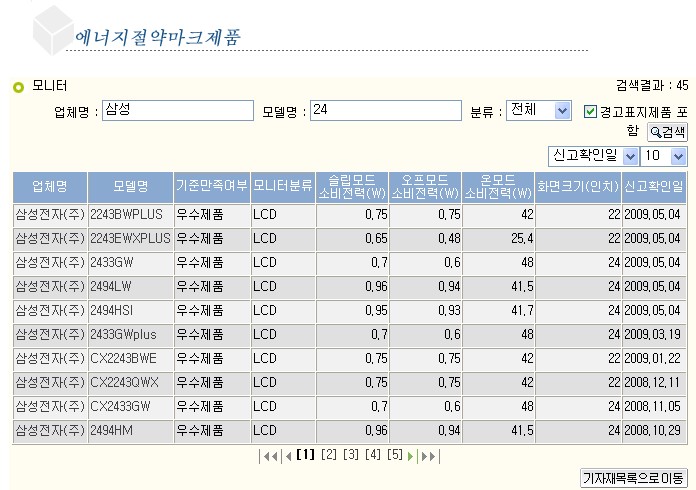The width and height of the screenshot is (696, 490).
Task: Go to page 3 of results
Action: pos(351,455)
